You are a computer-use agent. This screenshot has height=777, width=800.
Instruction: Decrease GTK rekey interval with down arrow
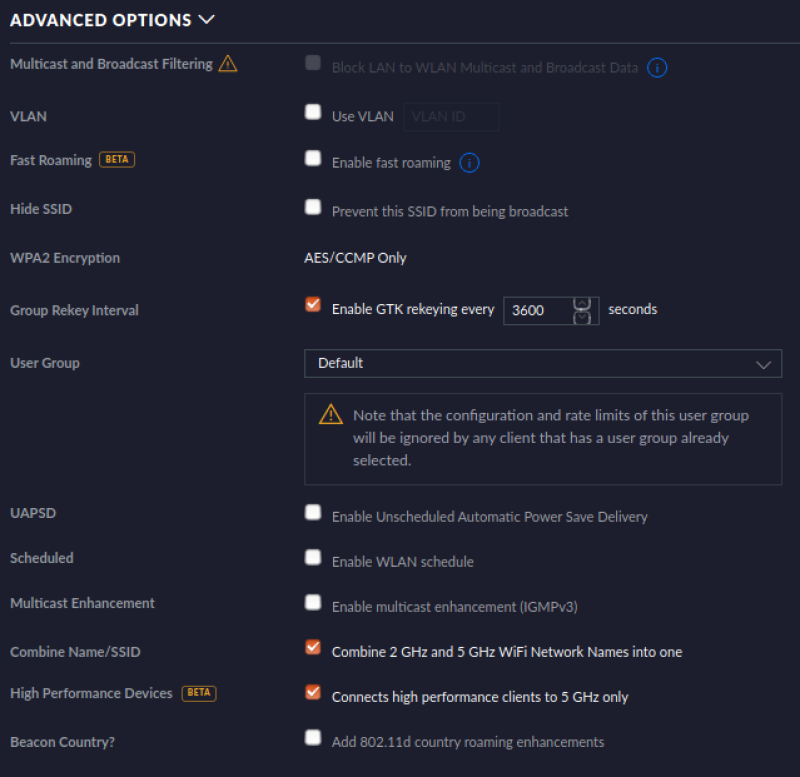pyautogui.click(x=582, y=318)
